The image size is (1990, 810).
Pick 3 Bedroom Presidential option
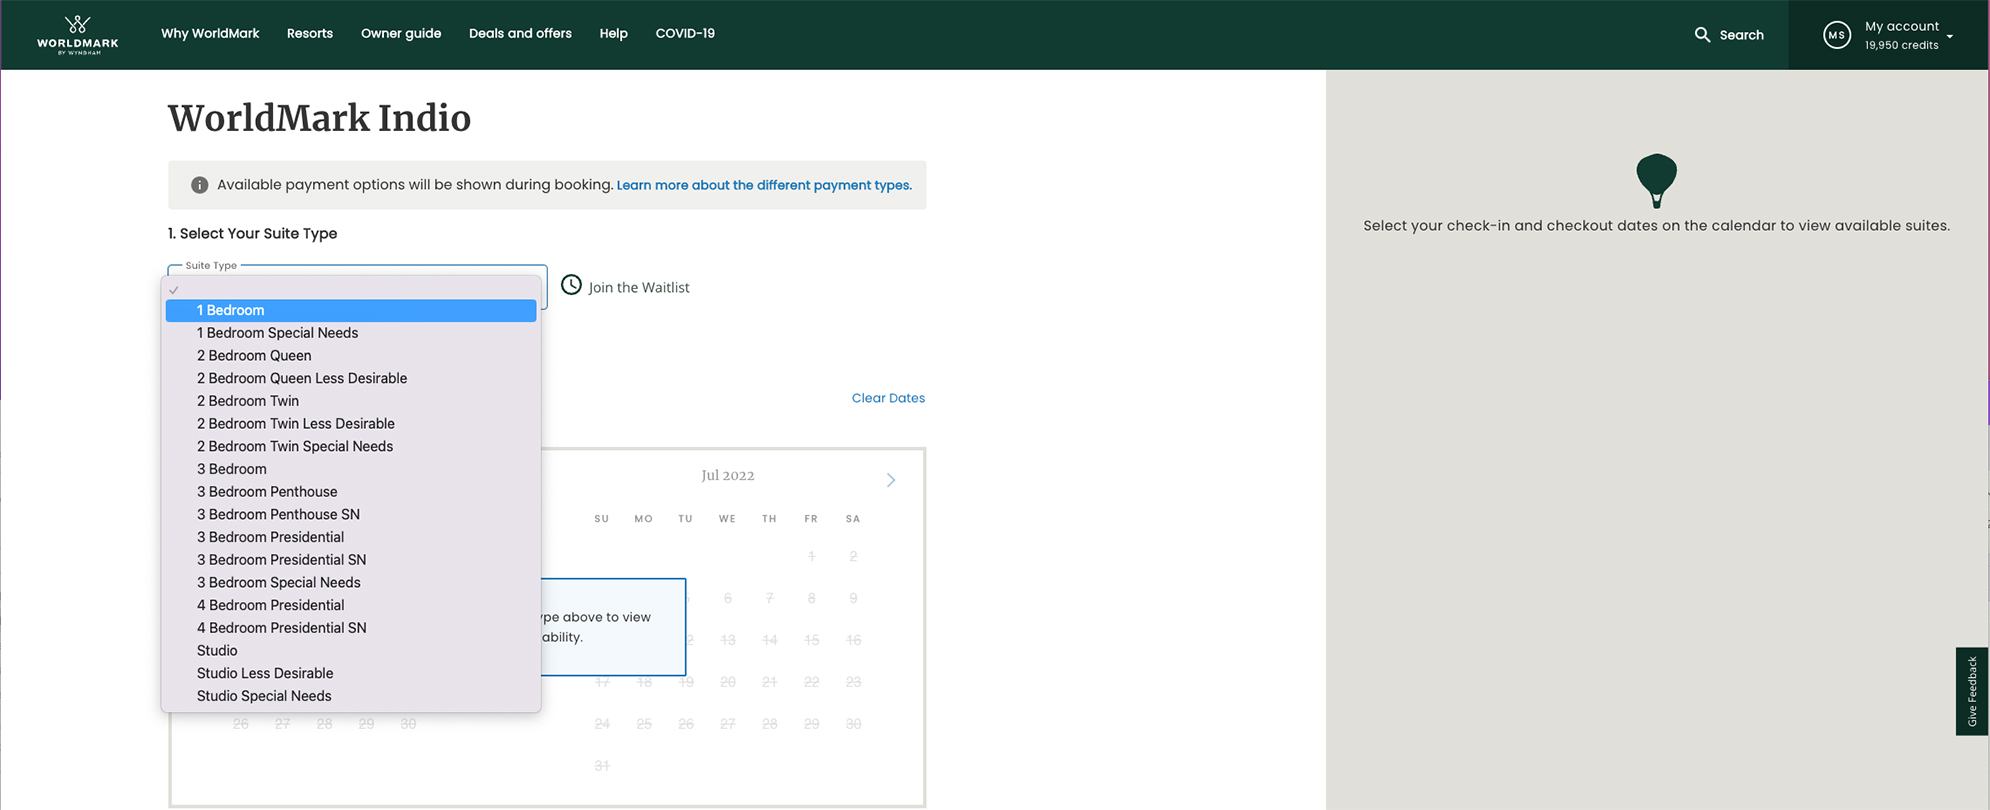[351, 537]
